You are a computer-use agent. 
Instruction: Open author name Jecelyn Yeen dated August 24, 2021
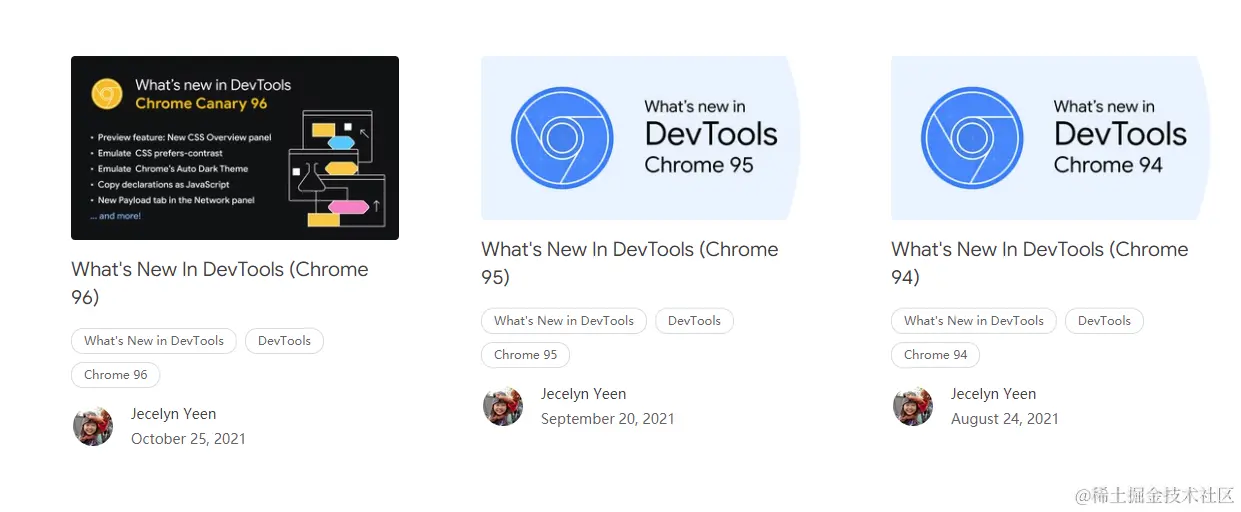coord(993,394)
